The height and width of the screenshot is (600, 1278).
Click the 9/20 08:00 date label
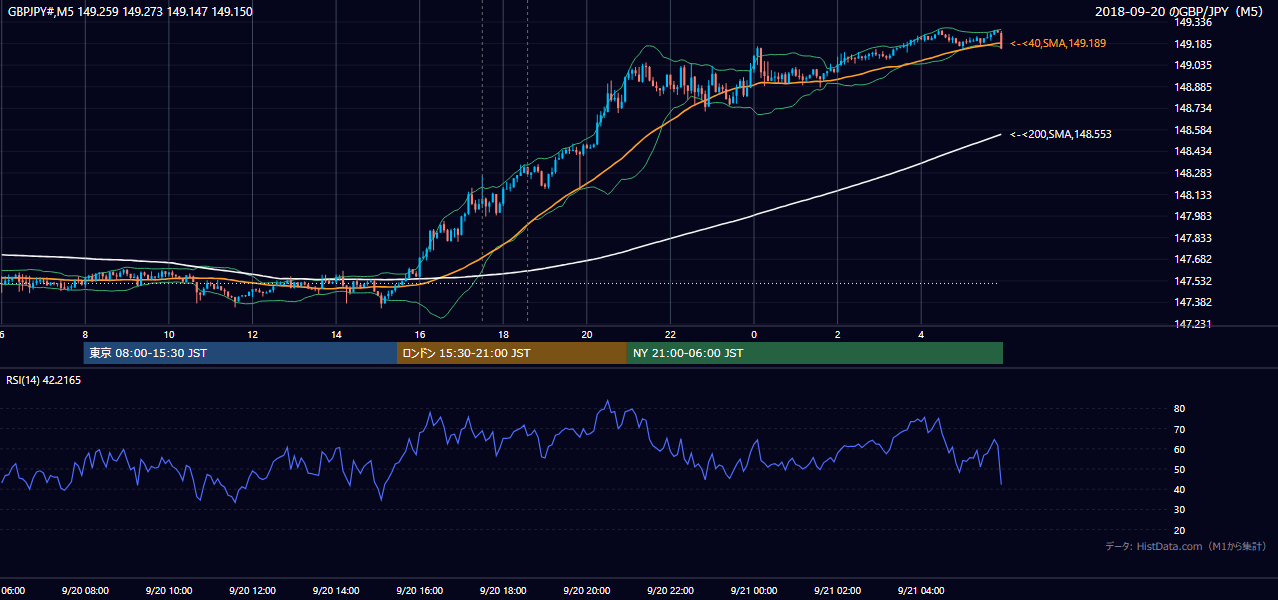coord(84,591)
